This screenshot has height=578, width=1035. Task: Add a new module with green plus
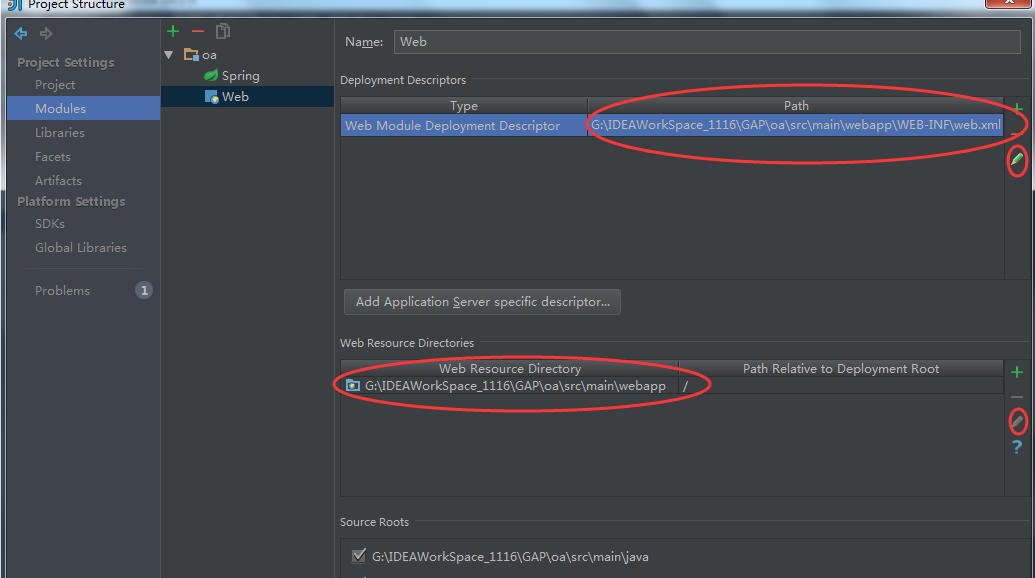click(x=173, y=31)
